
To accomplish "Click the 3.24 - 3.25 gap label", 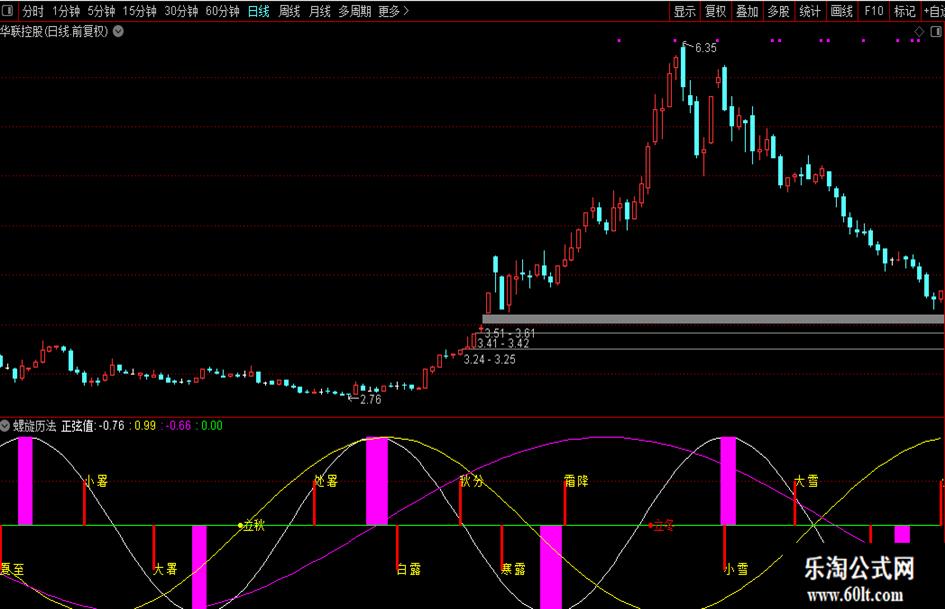I will (x=489, y=359).
